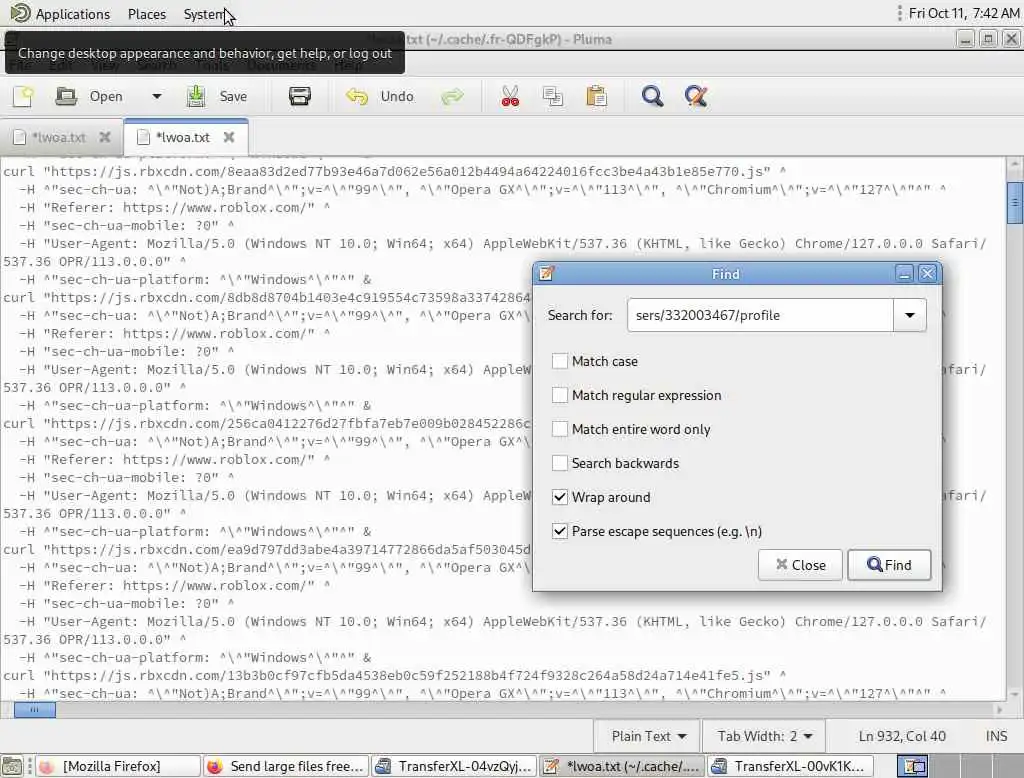Cut selection using scissors icon

coord(510,97)
